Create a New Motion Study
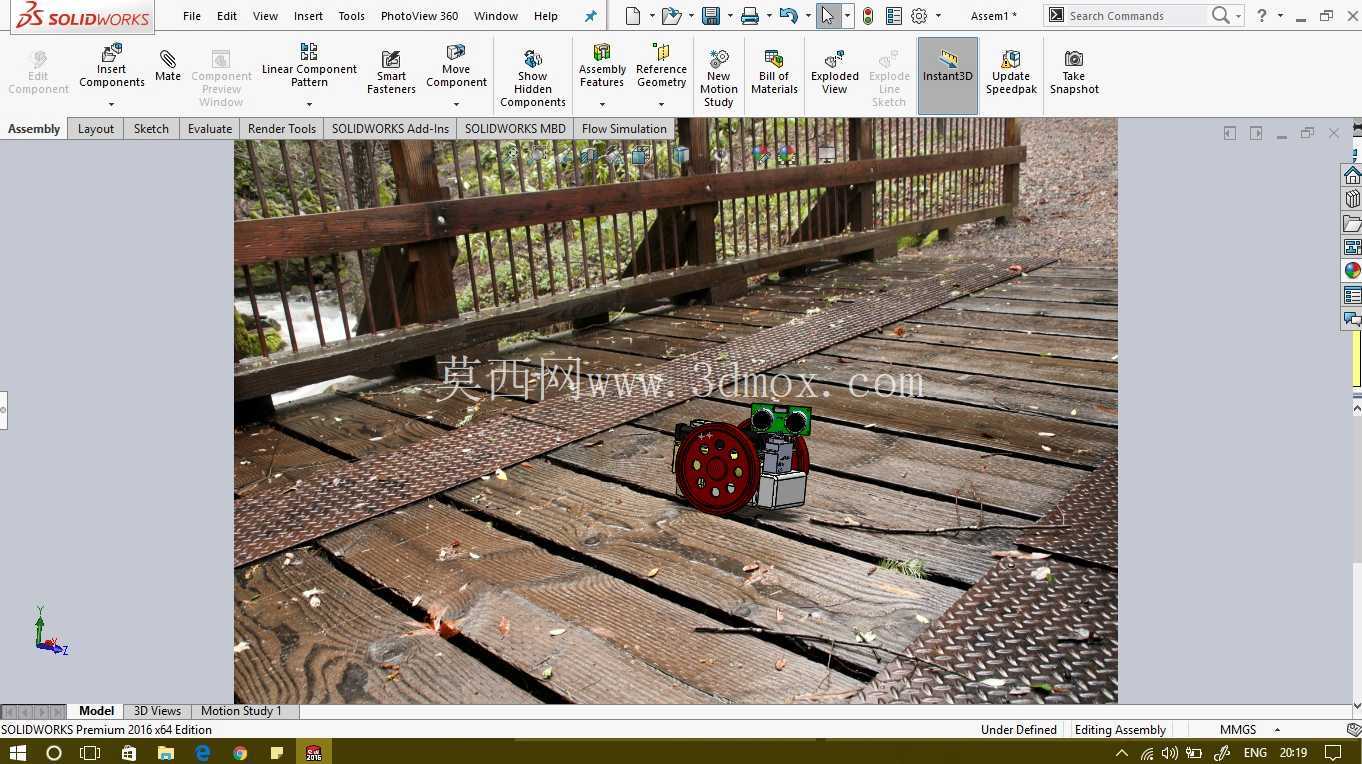This screenshot has width=1362, height=764. [718, 78]
